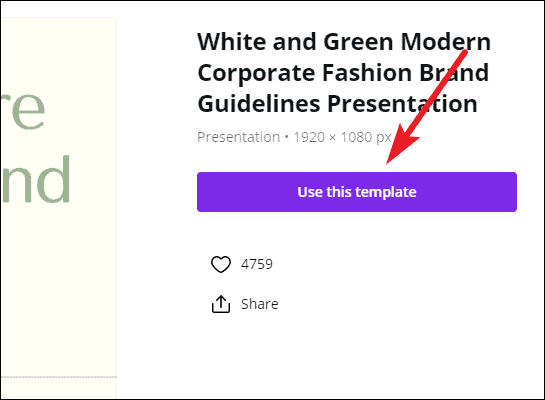Click 'Corporate Fashion Brand' title line
The width and height of the screenshot is (545, 400).
pos(343,73)
